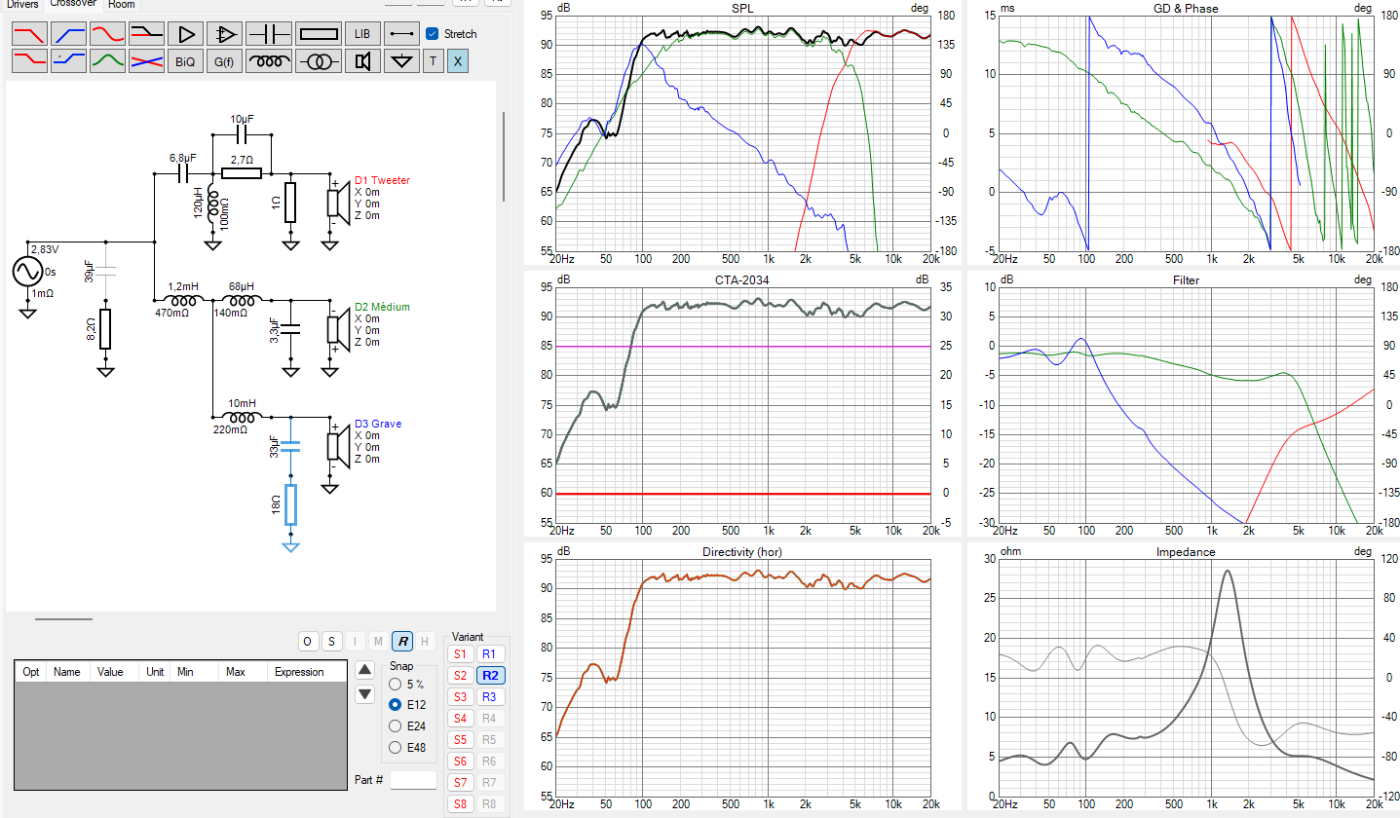The height and width of the screenshot is (818, 1400).
Task: Select the D2 Médium driver label
Action: [382, 307]
